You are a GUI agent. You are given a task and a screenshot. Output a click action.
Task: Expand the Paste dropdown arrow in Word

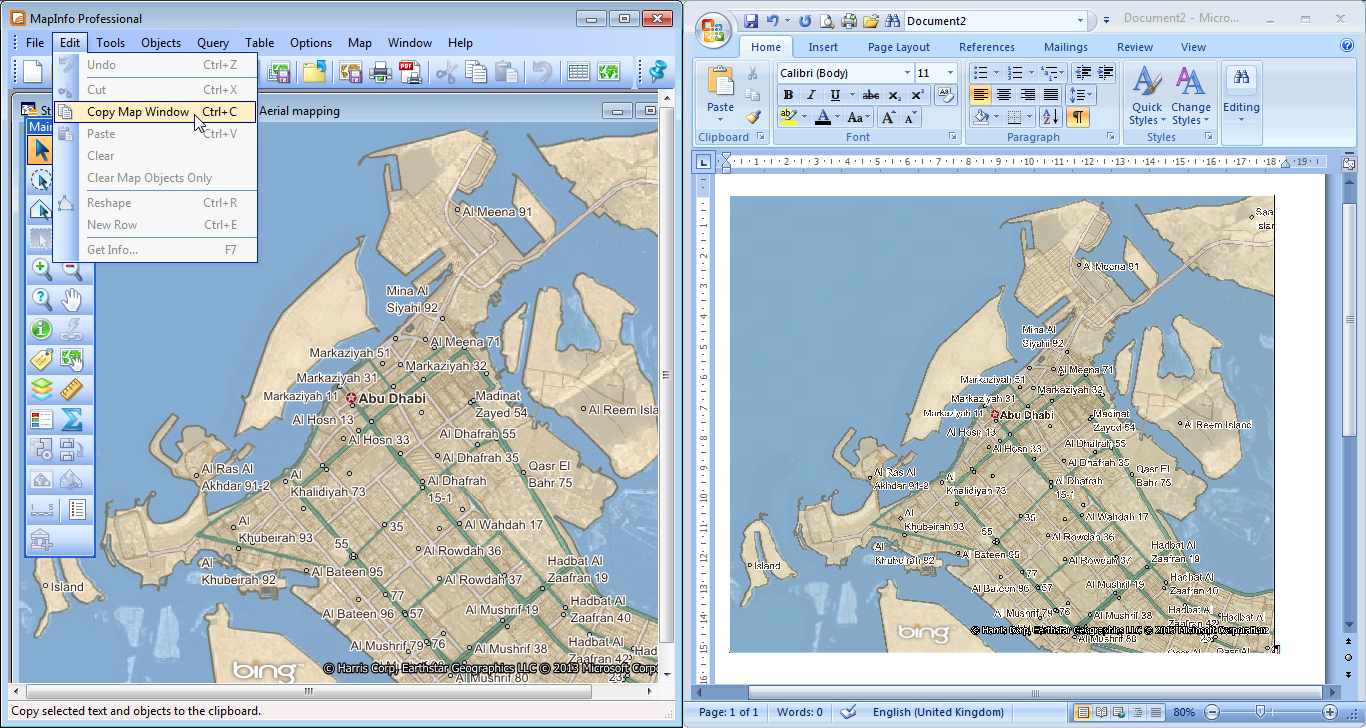pos(720,121)
